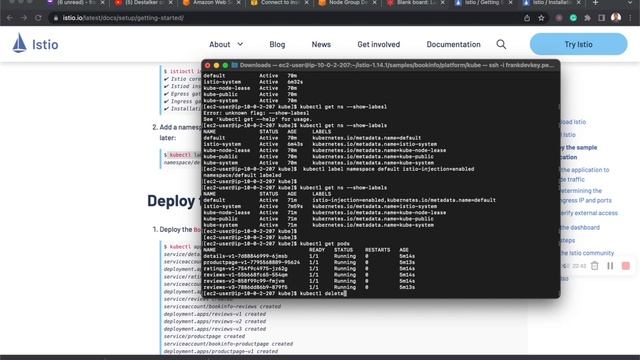The image size is (640, 360).
Task: Bookmark the page with the star icon
Action: [x=541, y=18]
